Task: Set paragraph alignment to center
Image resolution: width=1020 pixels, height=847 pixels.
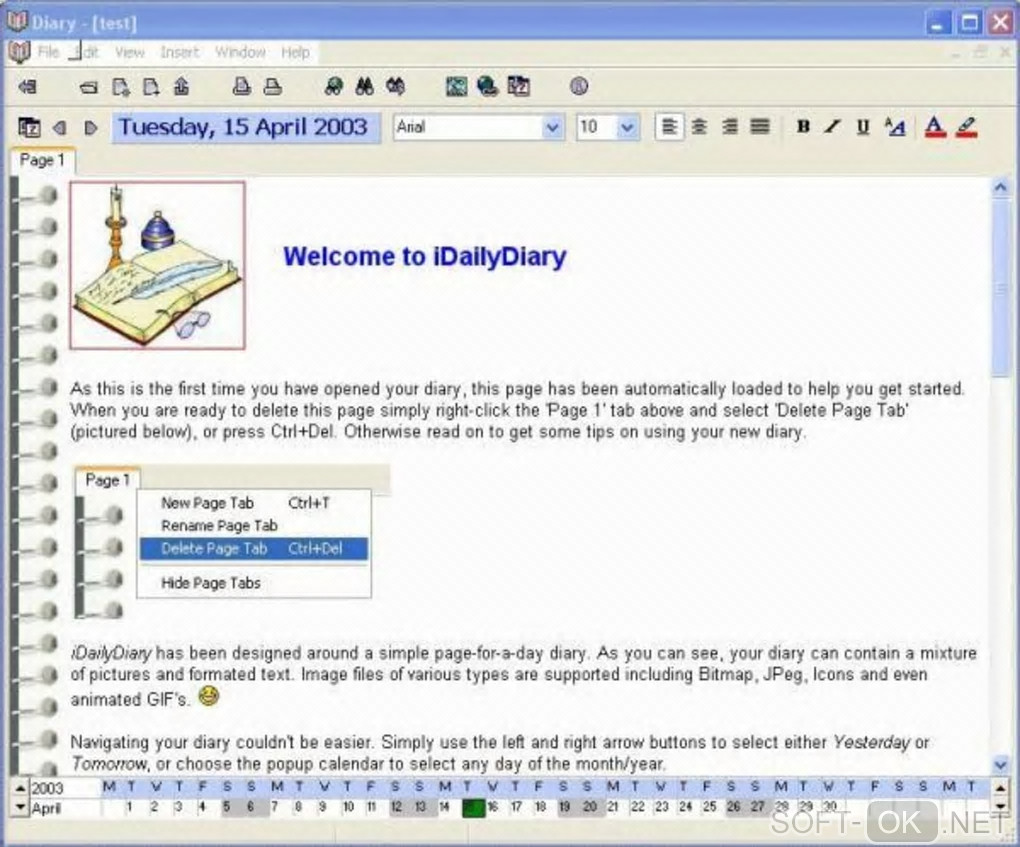Action: coord(699,126)
